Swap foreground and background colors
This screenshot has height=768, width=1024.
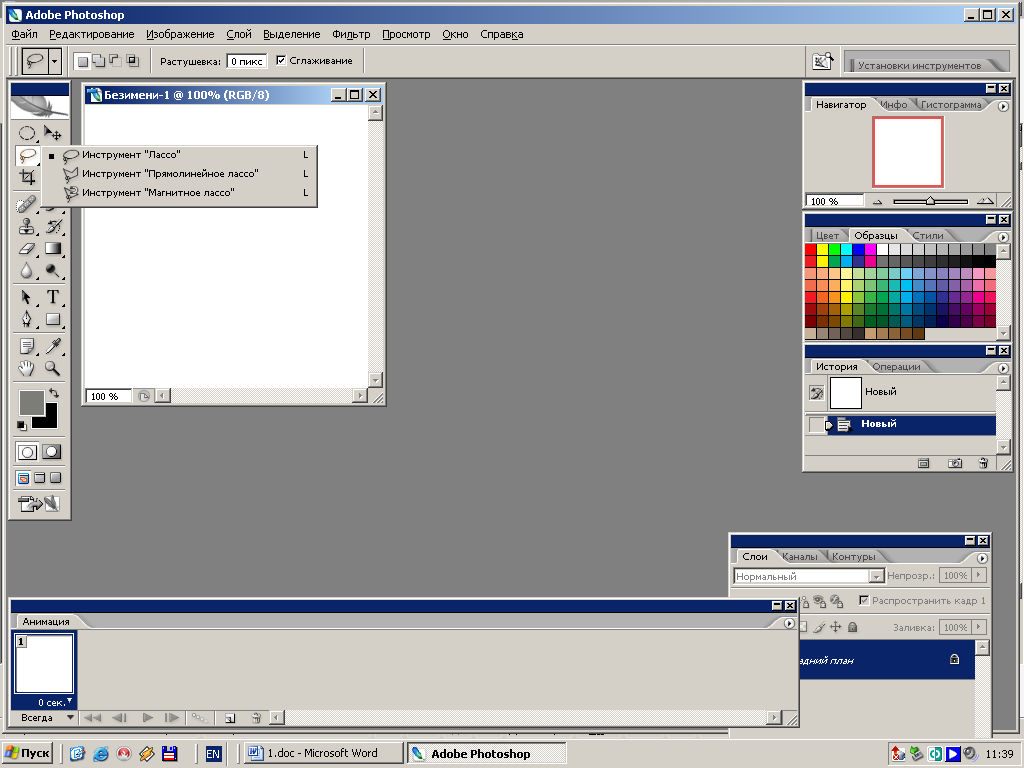tap(54, 393)
